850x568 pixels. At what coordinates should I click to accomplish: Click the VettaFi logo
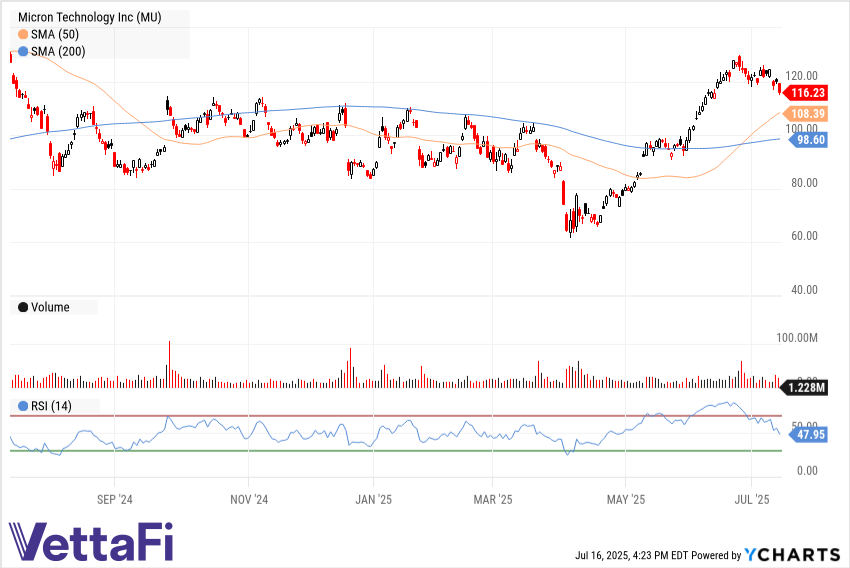pyautogui.click(x=91, y=542)
